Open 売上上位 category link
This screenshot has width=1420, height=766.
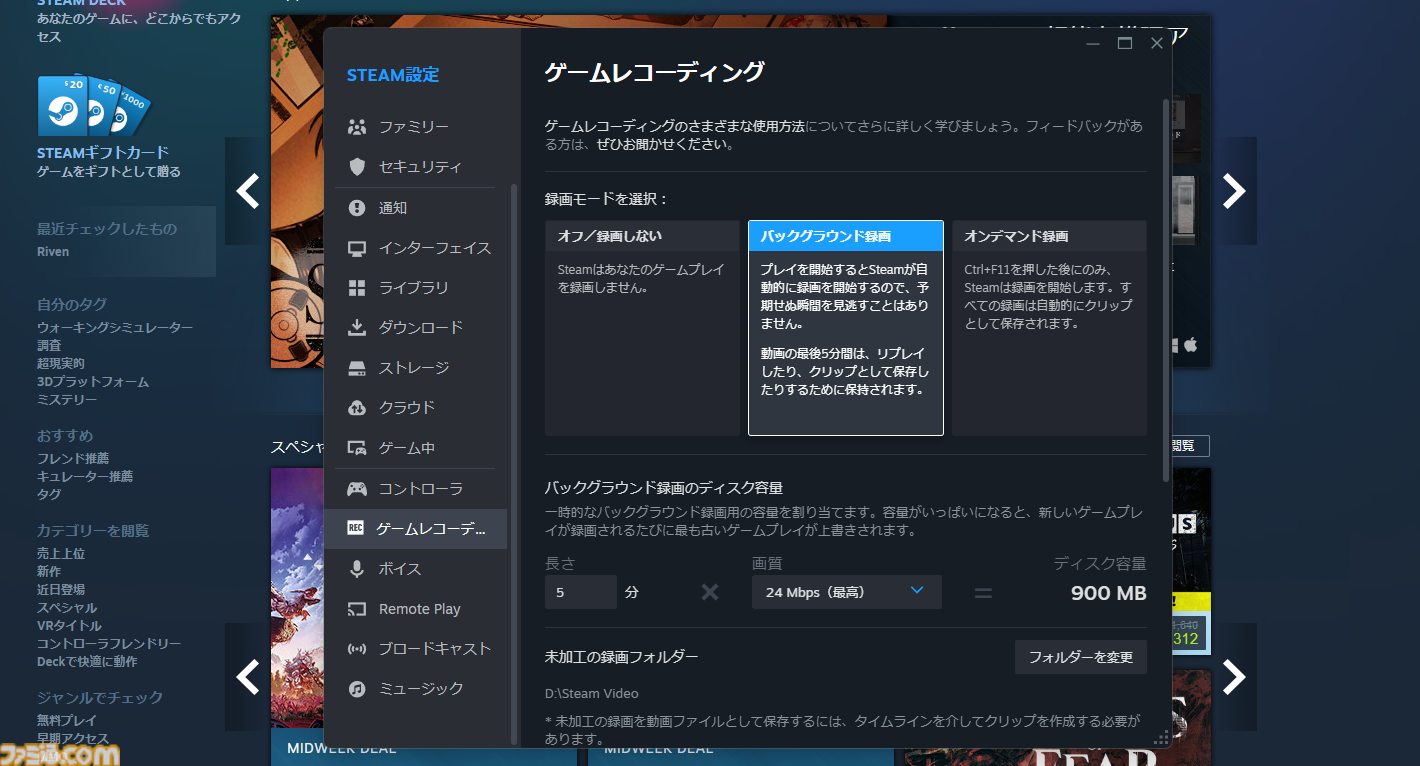click(61, 554)
